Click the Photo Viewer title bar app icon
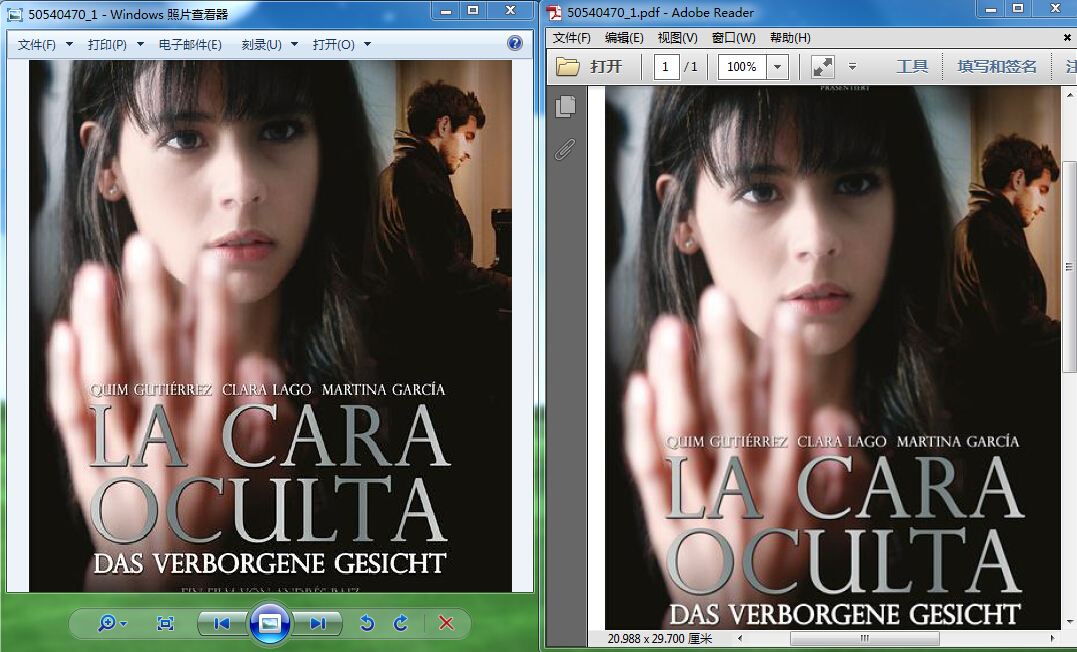Viewport: 1077px width, 652px height. pyautogui.click(x=14, y=14)
